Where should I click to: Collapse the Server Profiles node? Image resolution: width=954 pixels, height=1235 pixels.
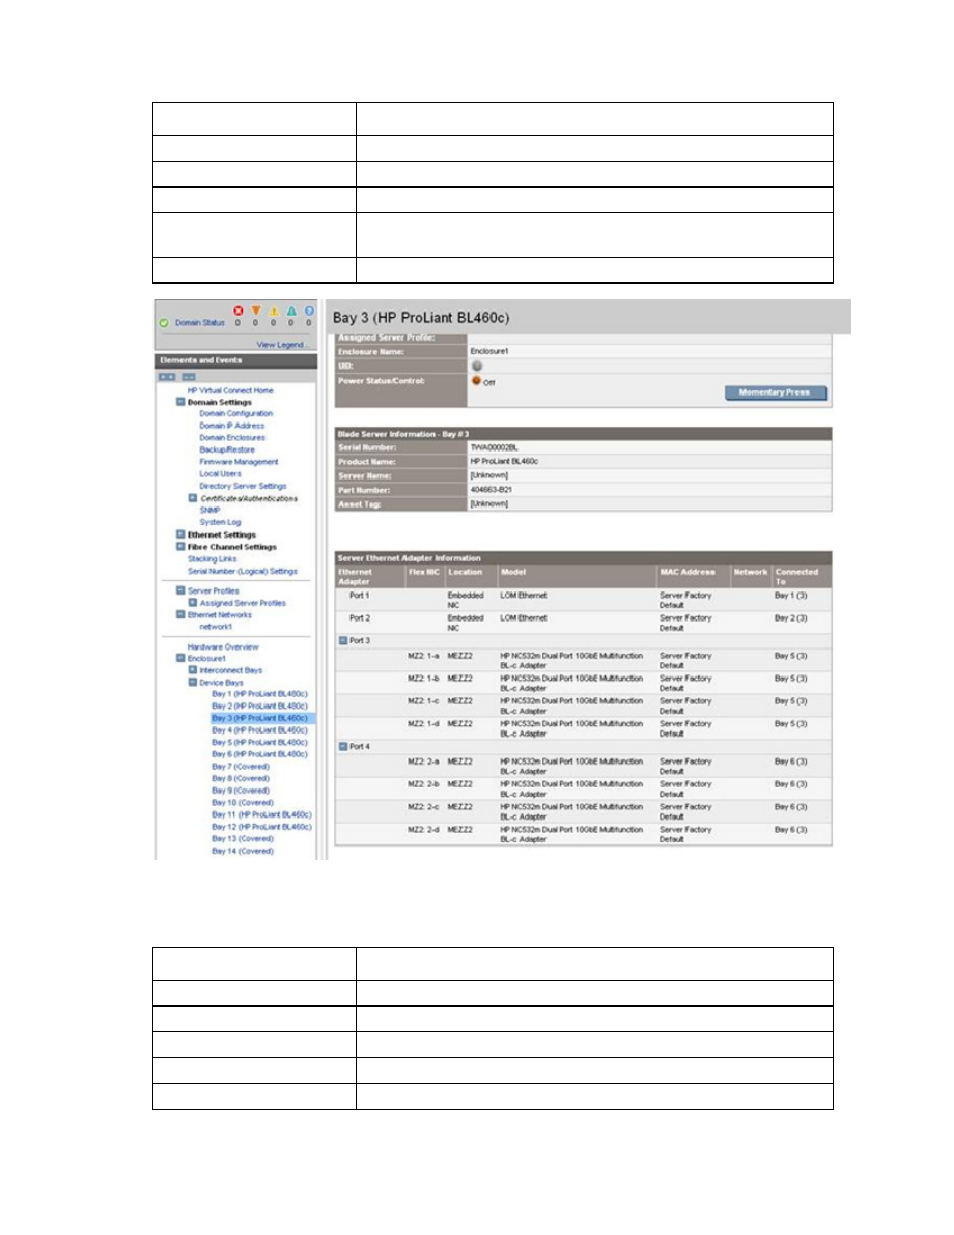click(x=181, y=591)
